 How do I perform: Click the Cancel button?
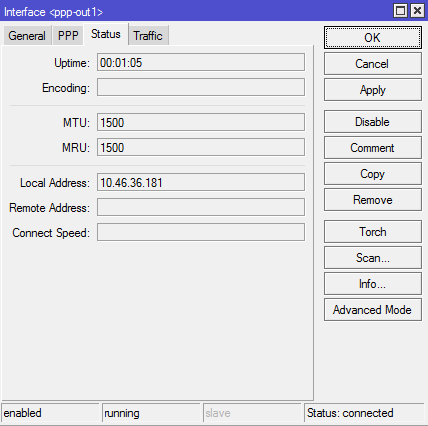373,64
